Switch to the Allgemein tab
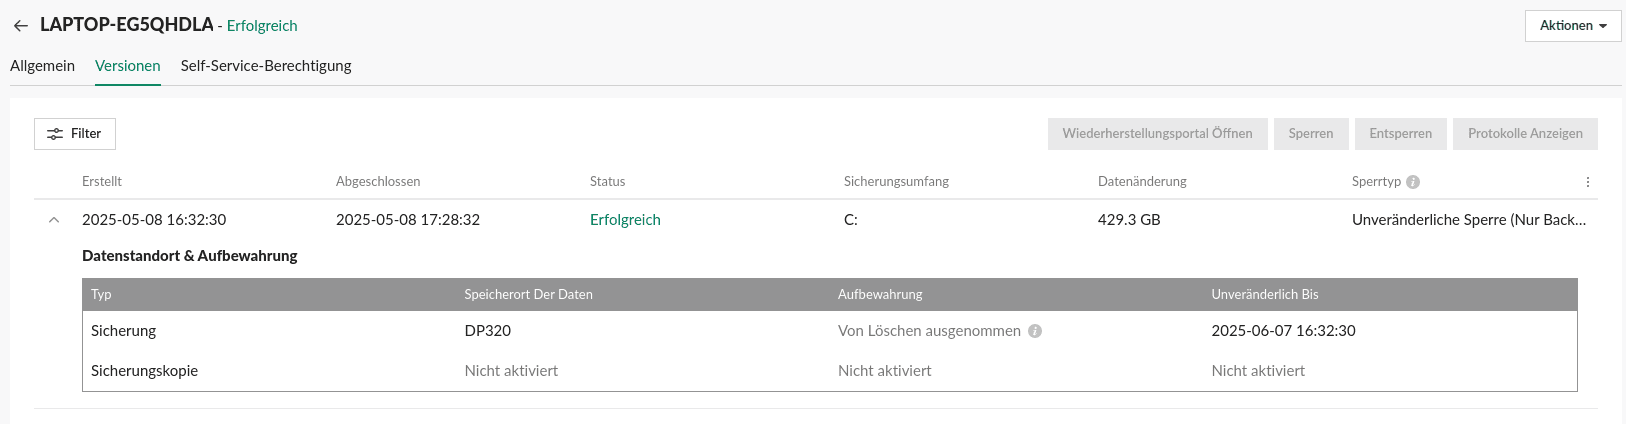The image size is (1626, 424). pyautogui.click(x=42, y=66)
